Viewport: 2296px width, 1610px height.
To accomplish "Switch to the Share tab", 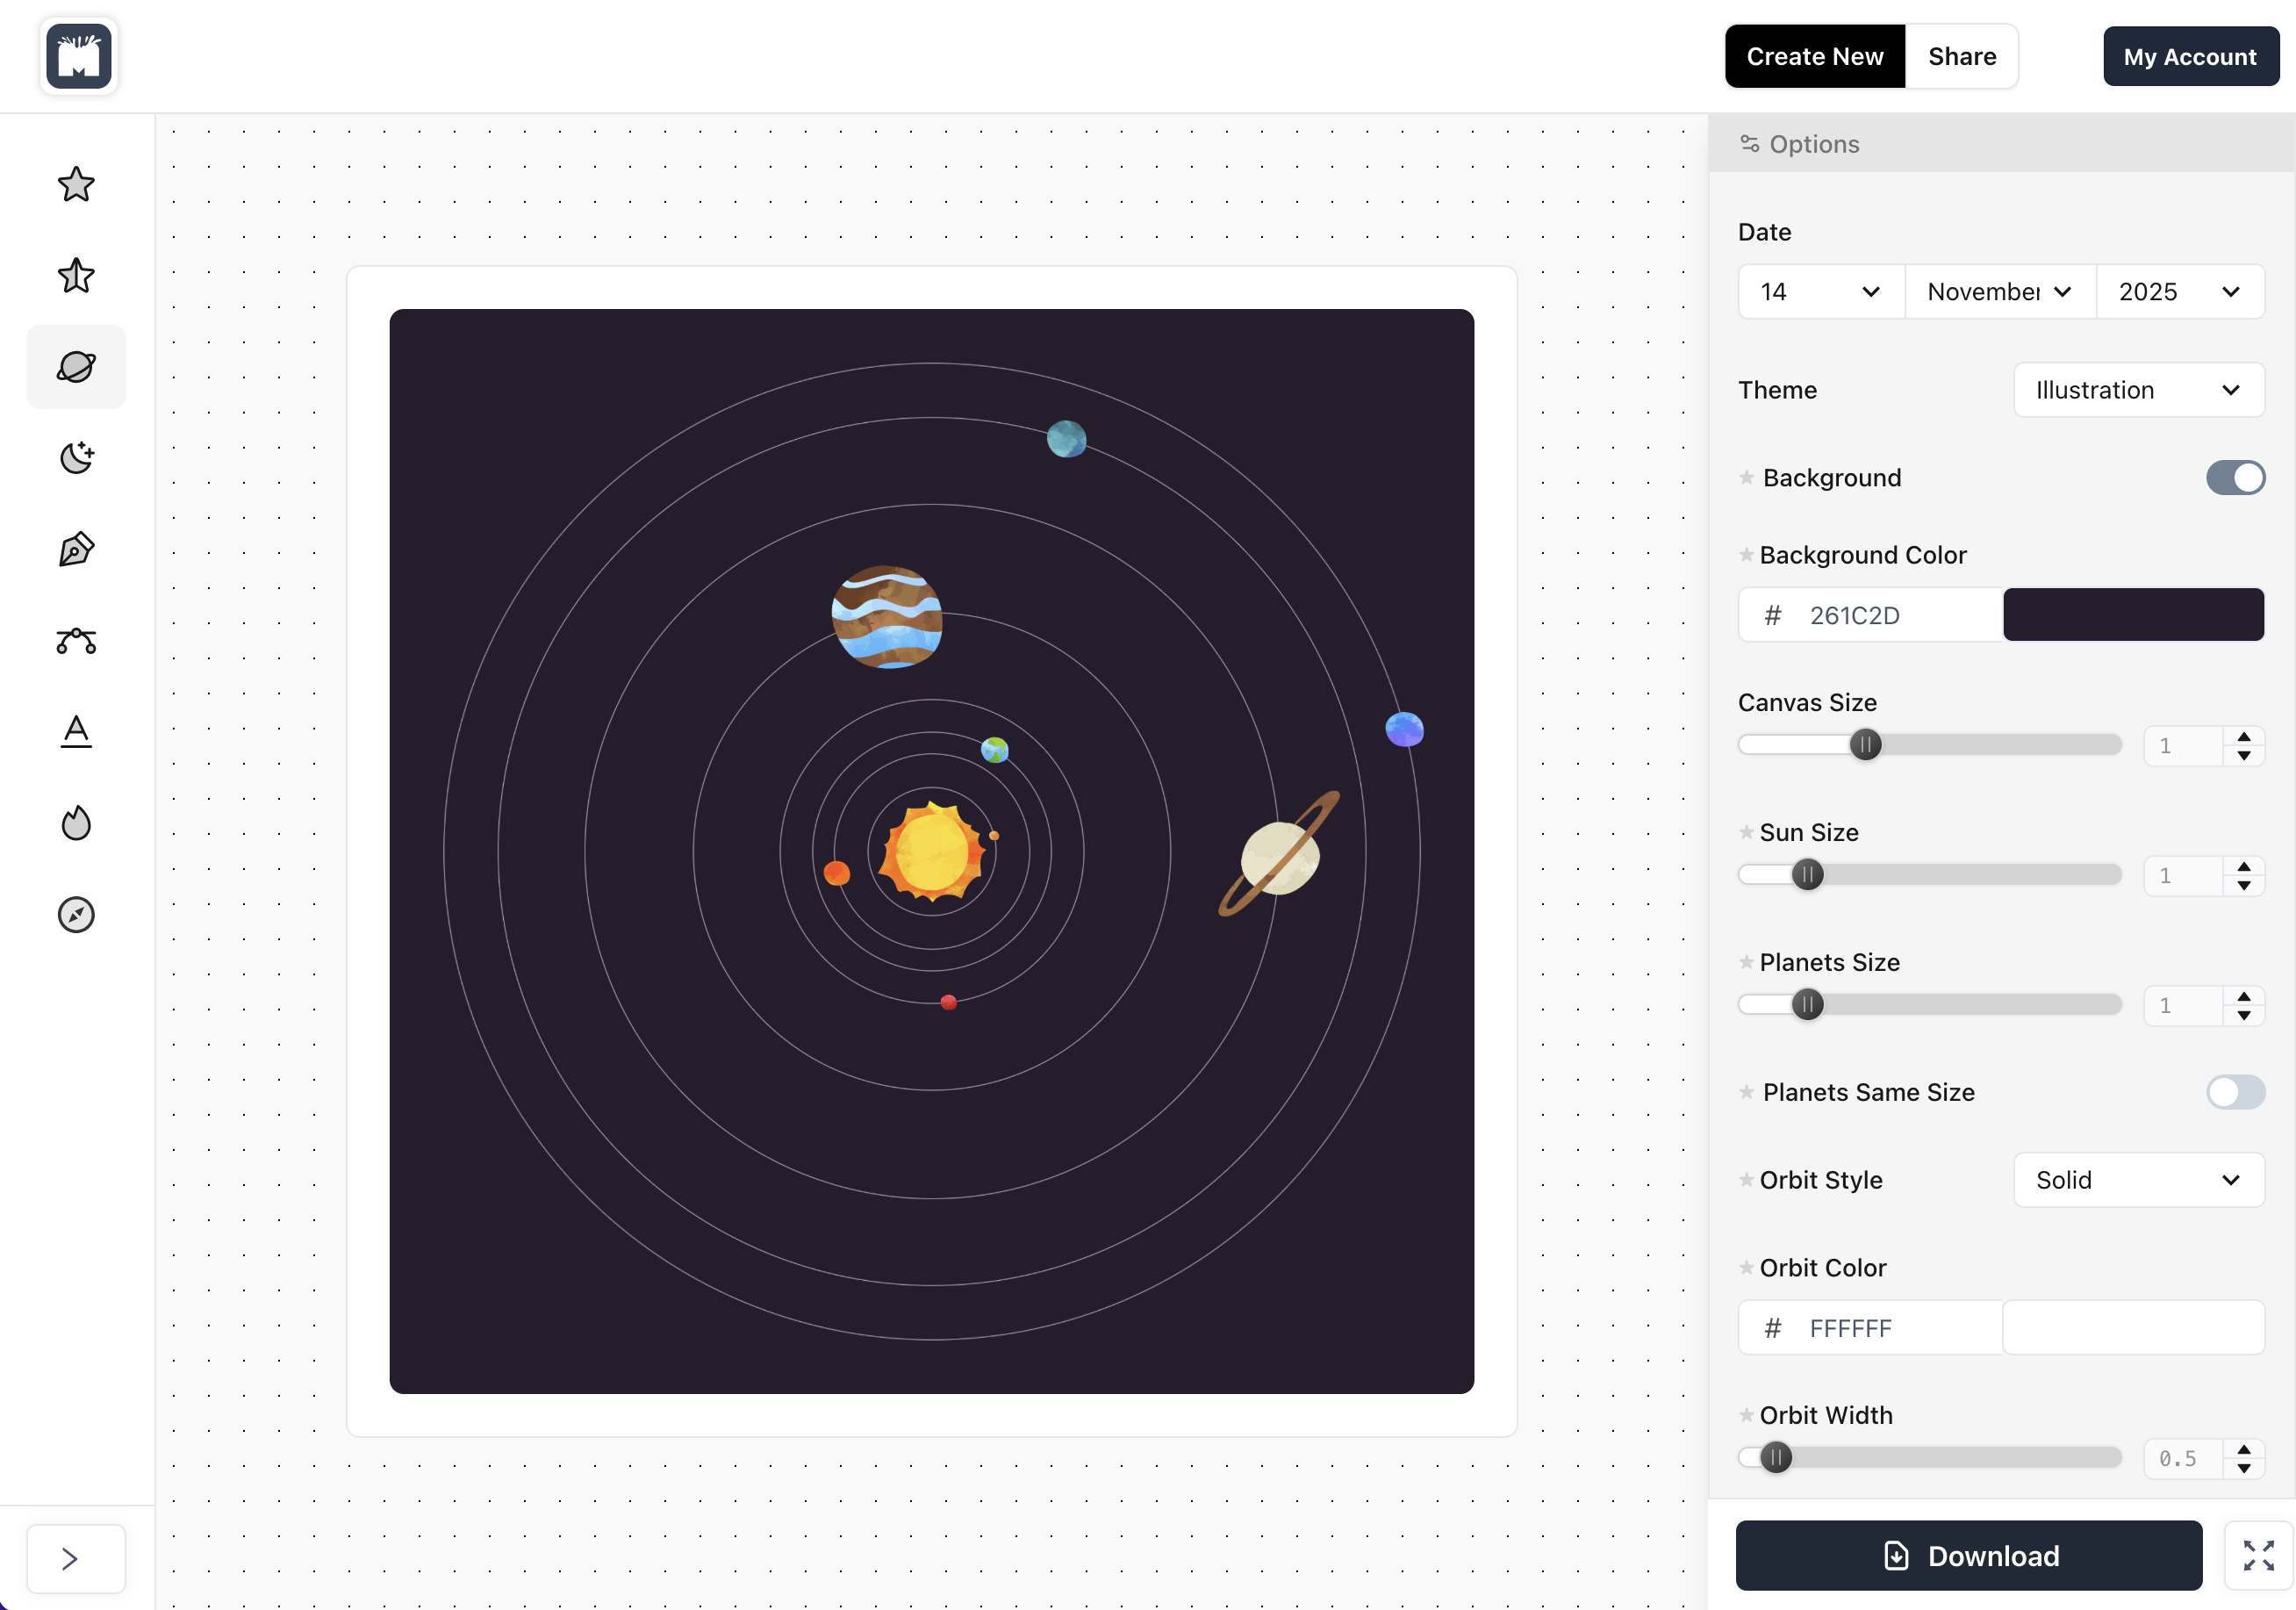I will [1961, 57].
